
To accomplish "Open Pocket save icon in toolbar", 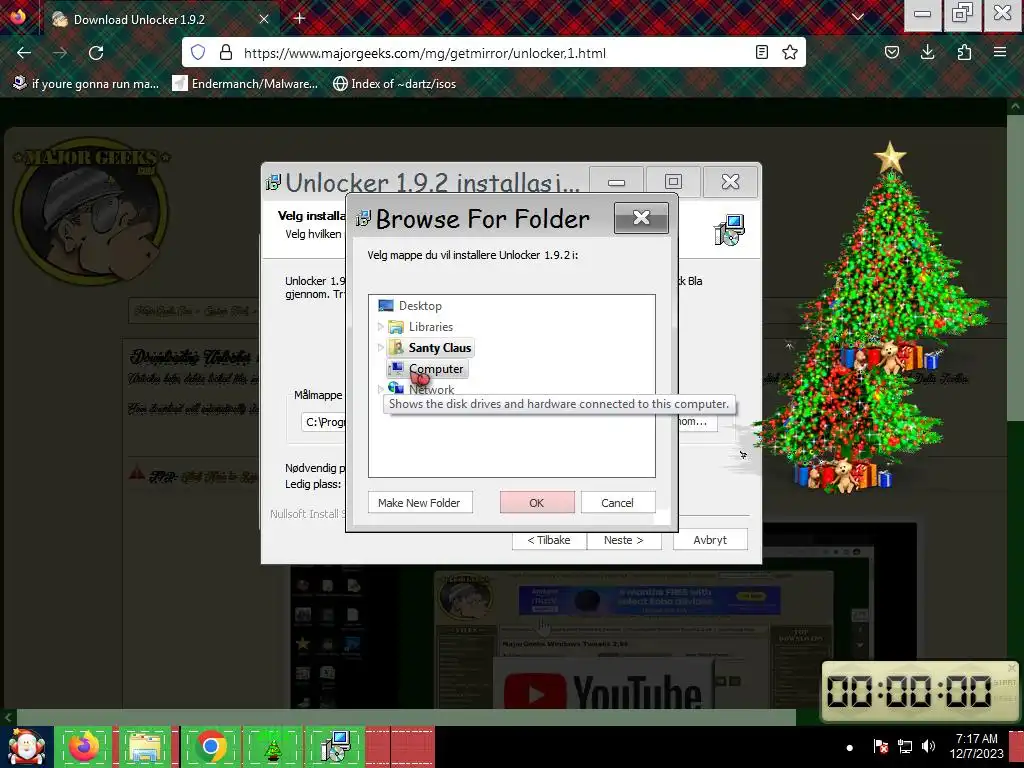I will 892,52.
